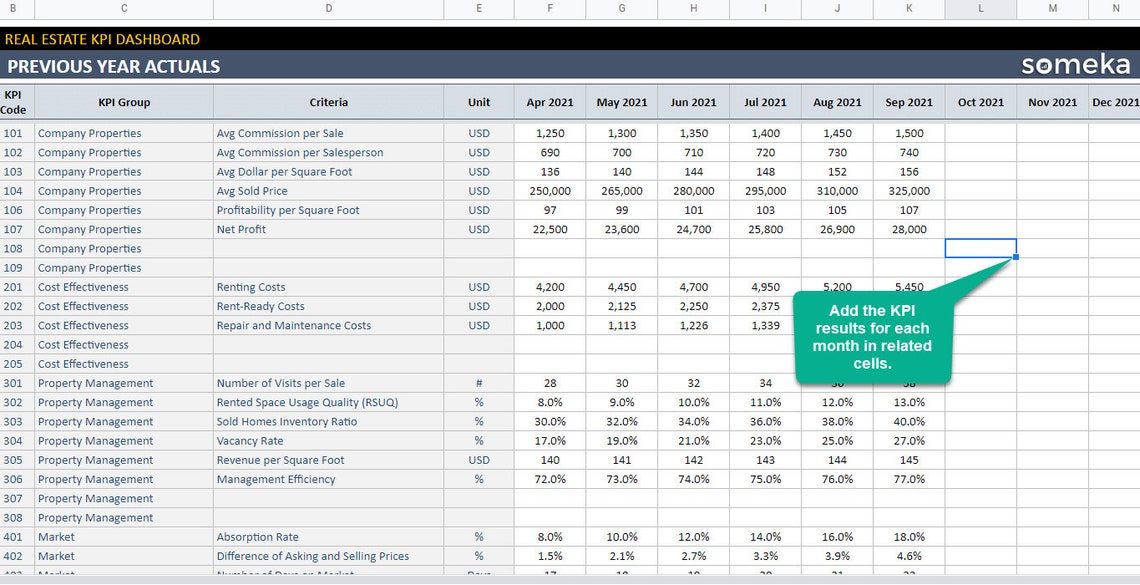Select the Avg Commission per Sale criteria cell
This screenshot has height=585, width=1140.
tap(280, 133)
